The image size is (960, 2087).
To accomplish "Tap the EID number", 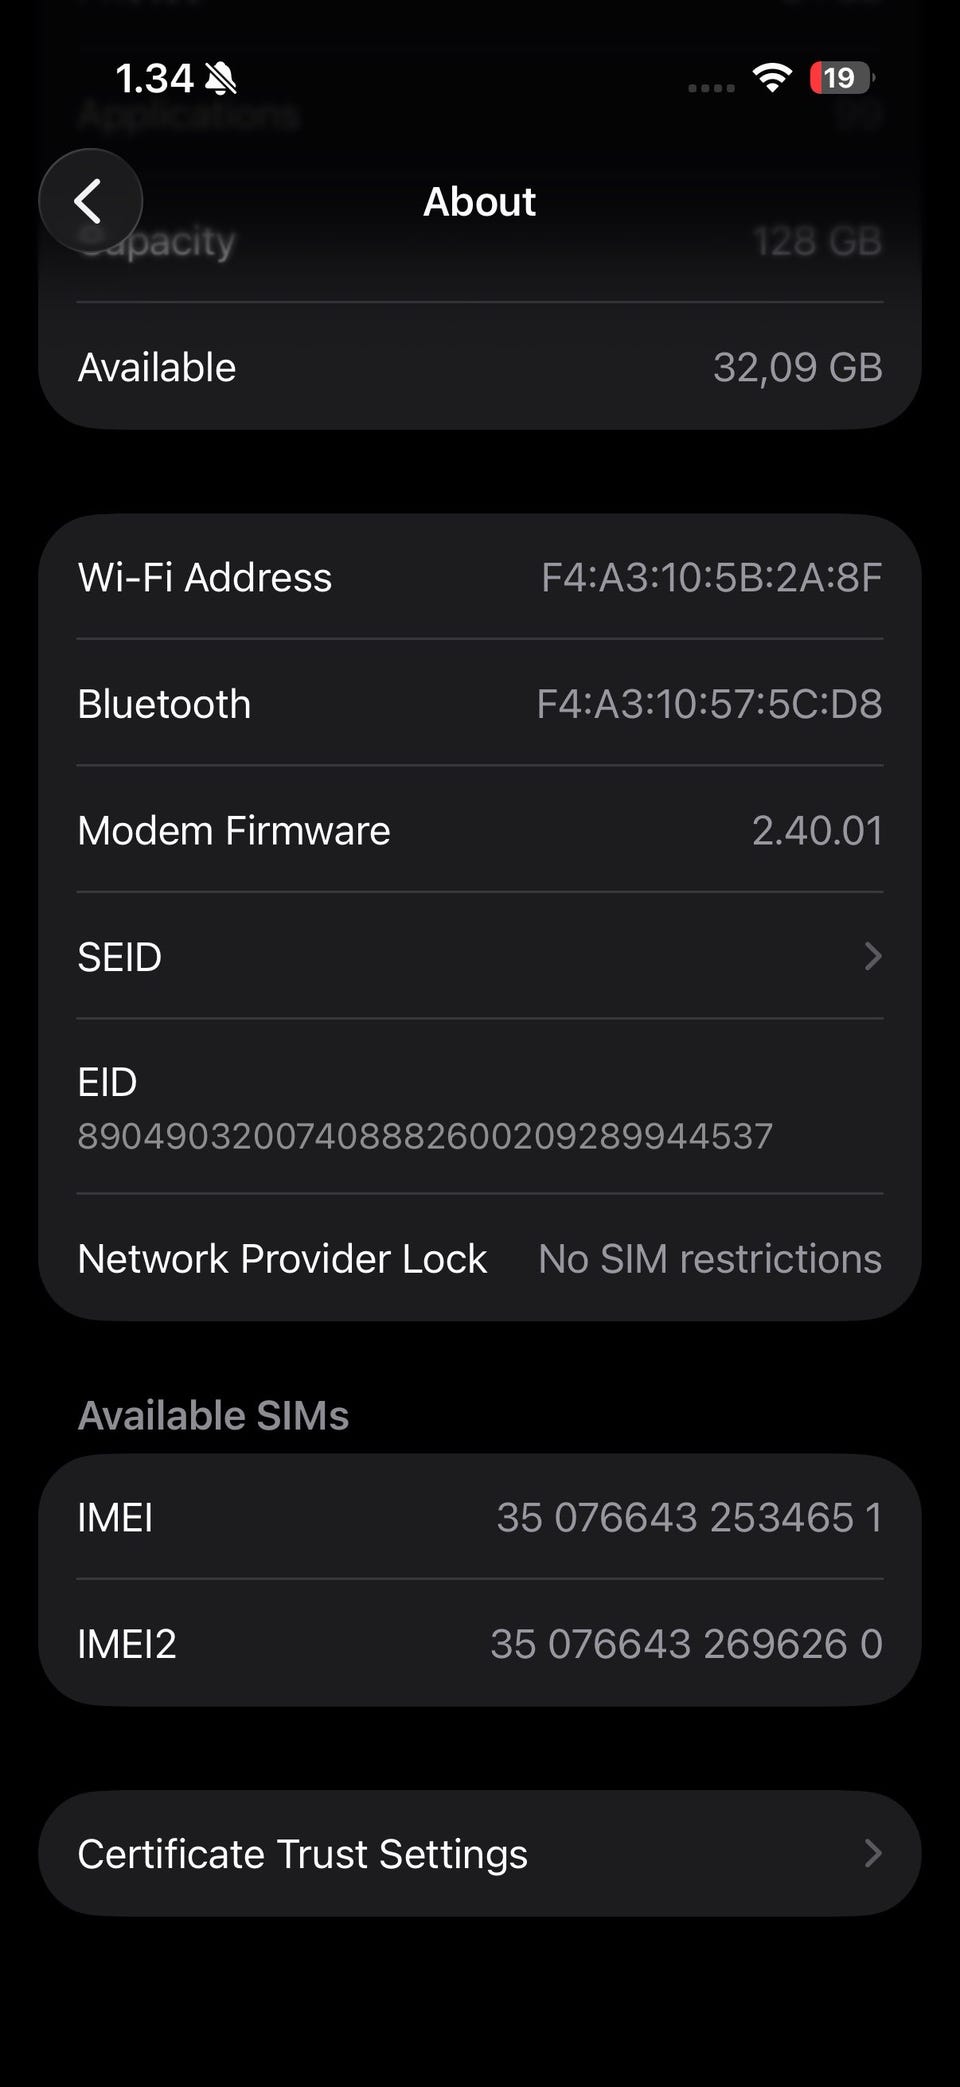I will pos(425,1136).
